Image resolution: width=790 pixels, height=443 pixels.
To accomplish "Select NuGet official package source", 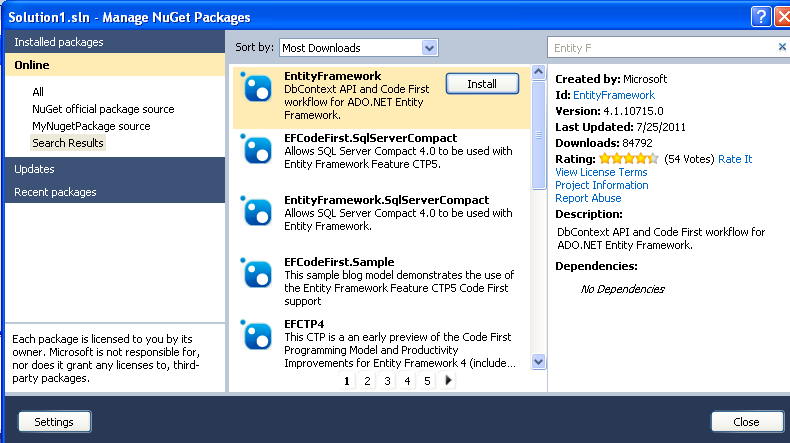I will click(103, 109).
